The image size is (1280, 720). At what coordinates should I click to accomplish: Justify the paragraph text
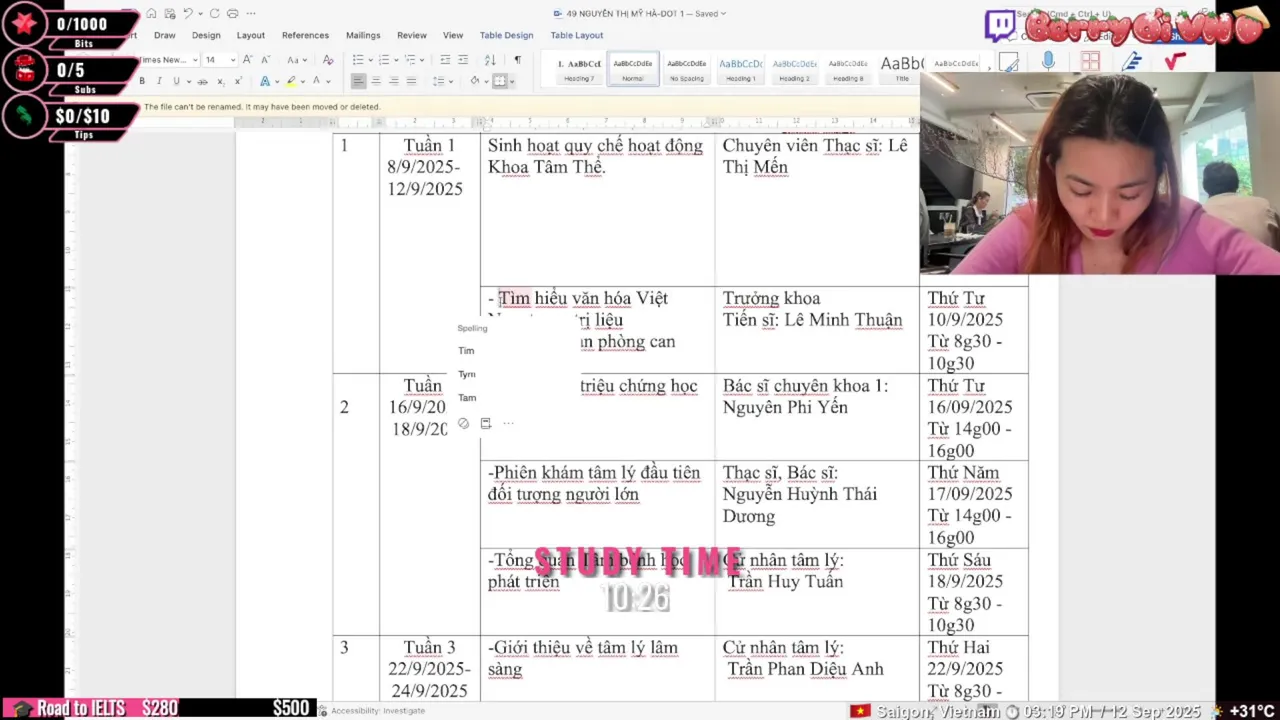[410, 81]
